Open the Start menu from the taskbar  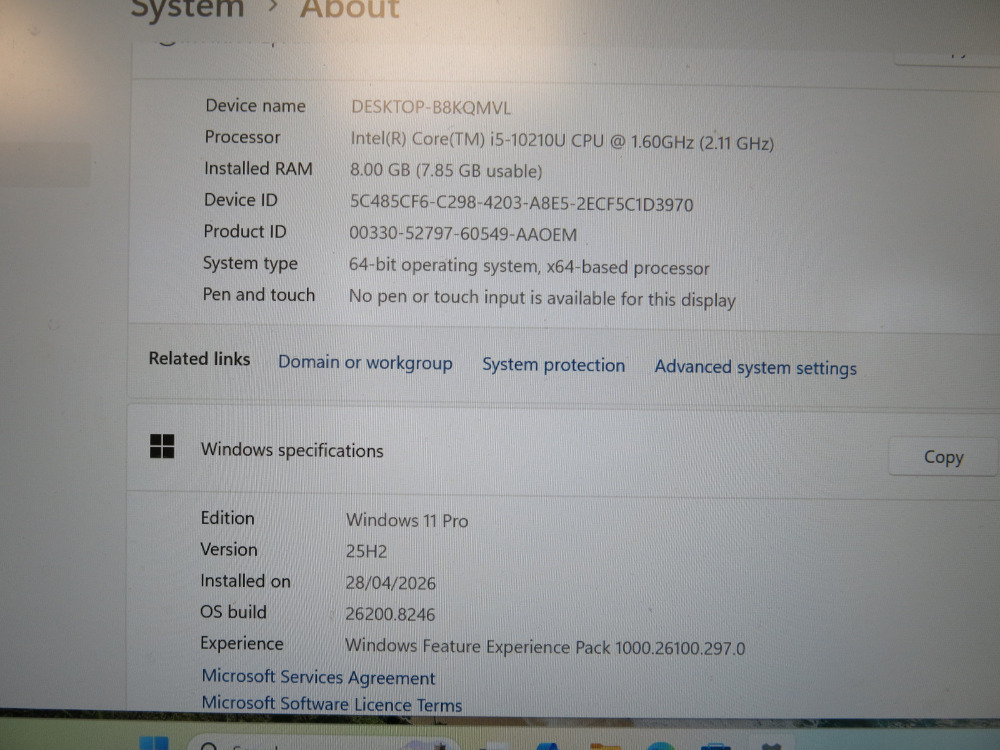point(154,744)
